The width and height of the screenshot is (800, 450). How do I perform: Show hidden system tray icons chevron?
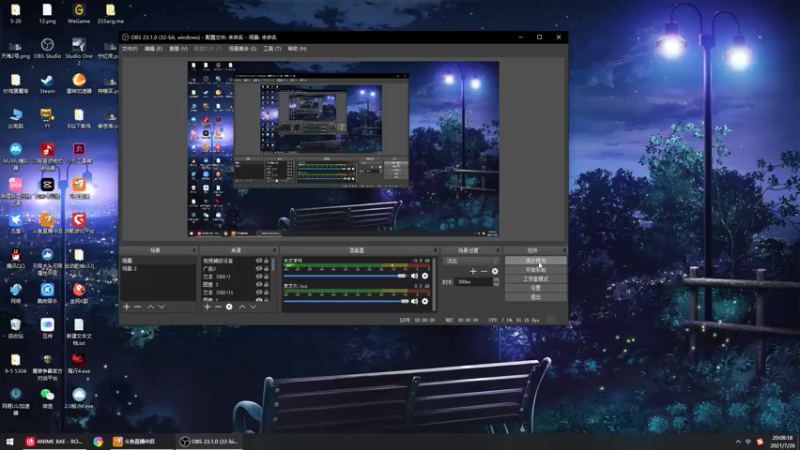738,442
